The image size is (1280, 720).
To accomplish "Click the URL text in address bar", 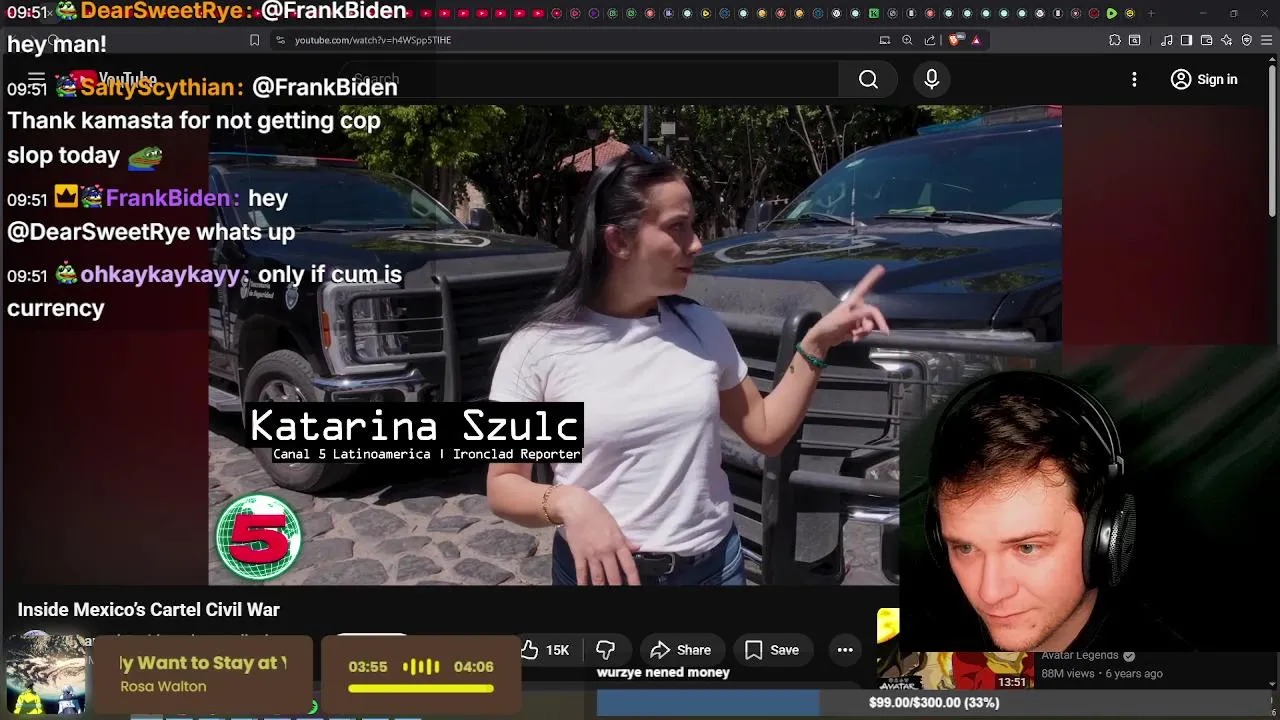I will 373,40.
